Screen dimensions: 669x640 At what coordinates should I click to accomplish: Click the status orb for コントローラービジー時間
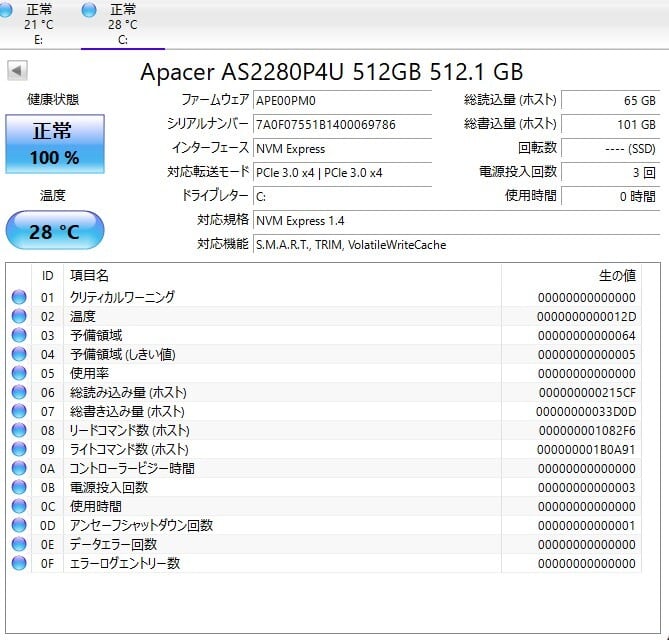point(19,468)
